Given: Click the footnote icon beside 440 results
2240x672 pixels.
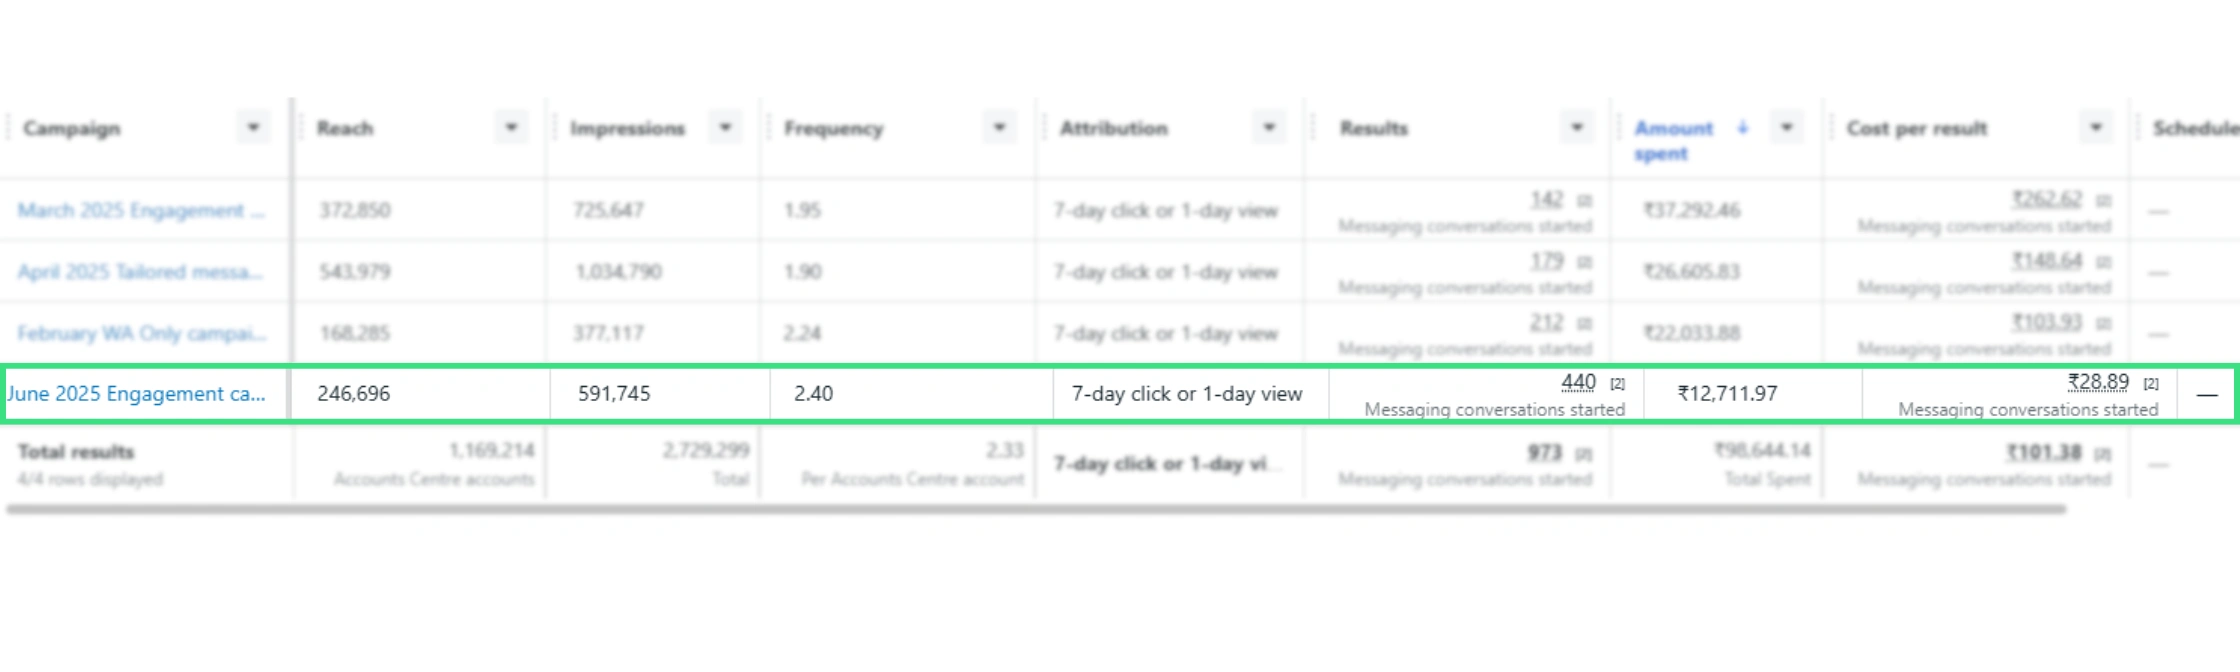Looking at the screenshot, I should tap(1617, 384).
